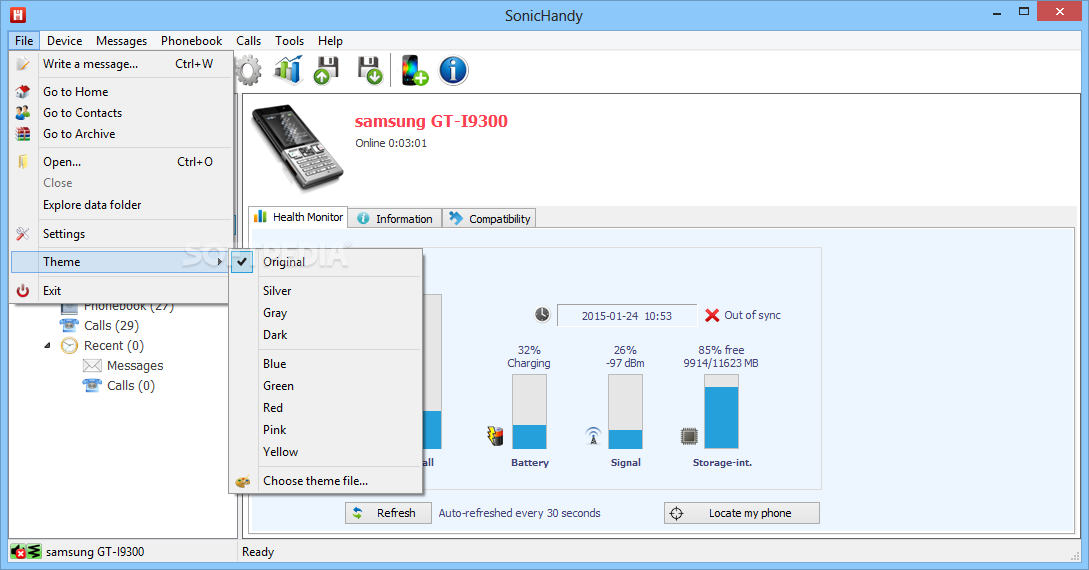Click the archive icon beside Go to Archive
Image resolution: width=1089 pixels, height=570 pixels.
coord(23,133)
